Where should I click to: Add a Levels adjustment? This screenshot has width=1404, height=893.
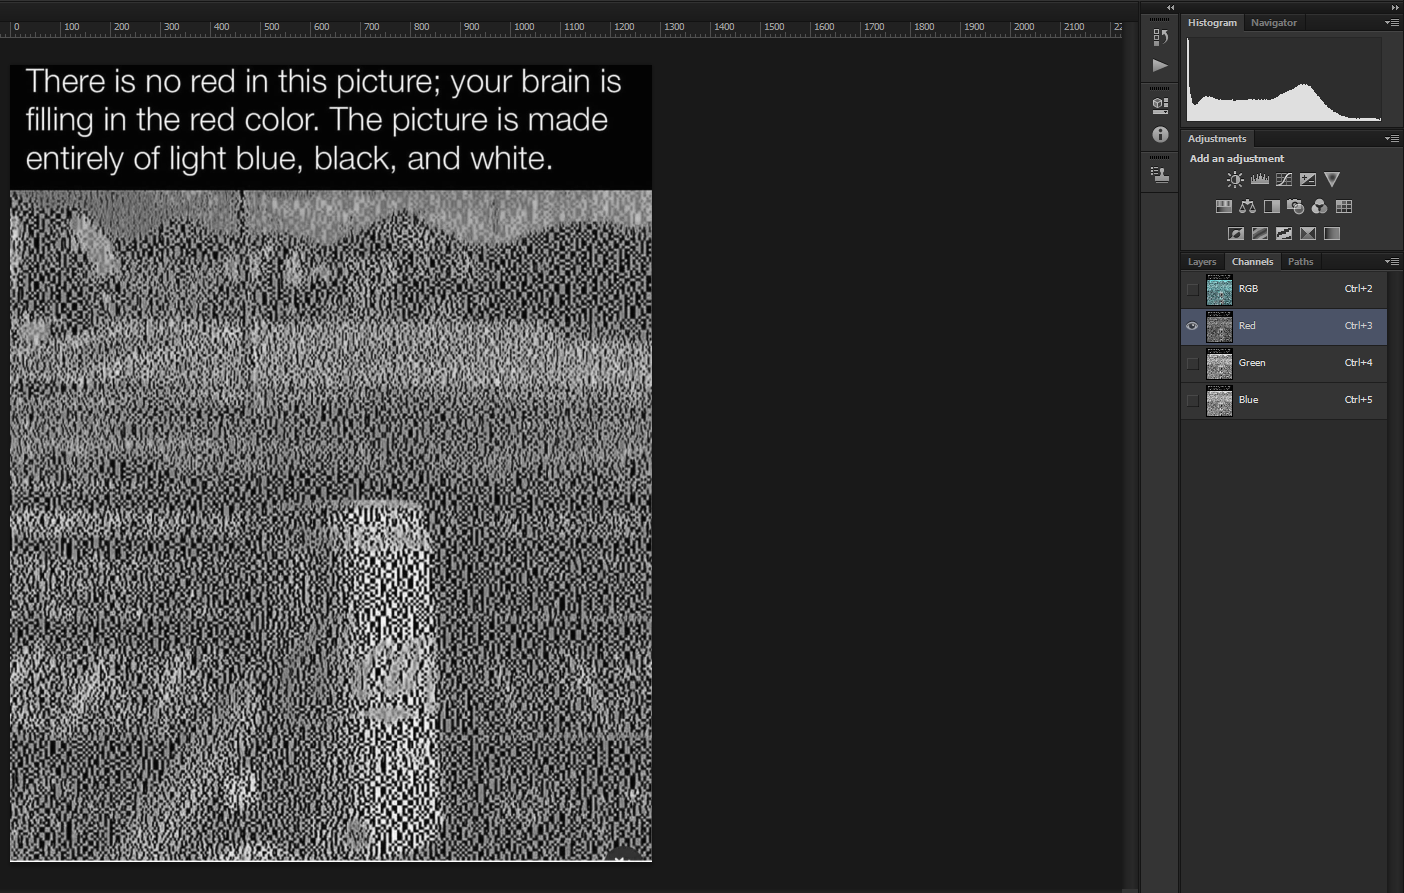[x=1259, y=180]
